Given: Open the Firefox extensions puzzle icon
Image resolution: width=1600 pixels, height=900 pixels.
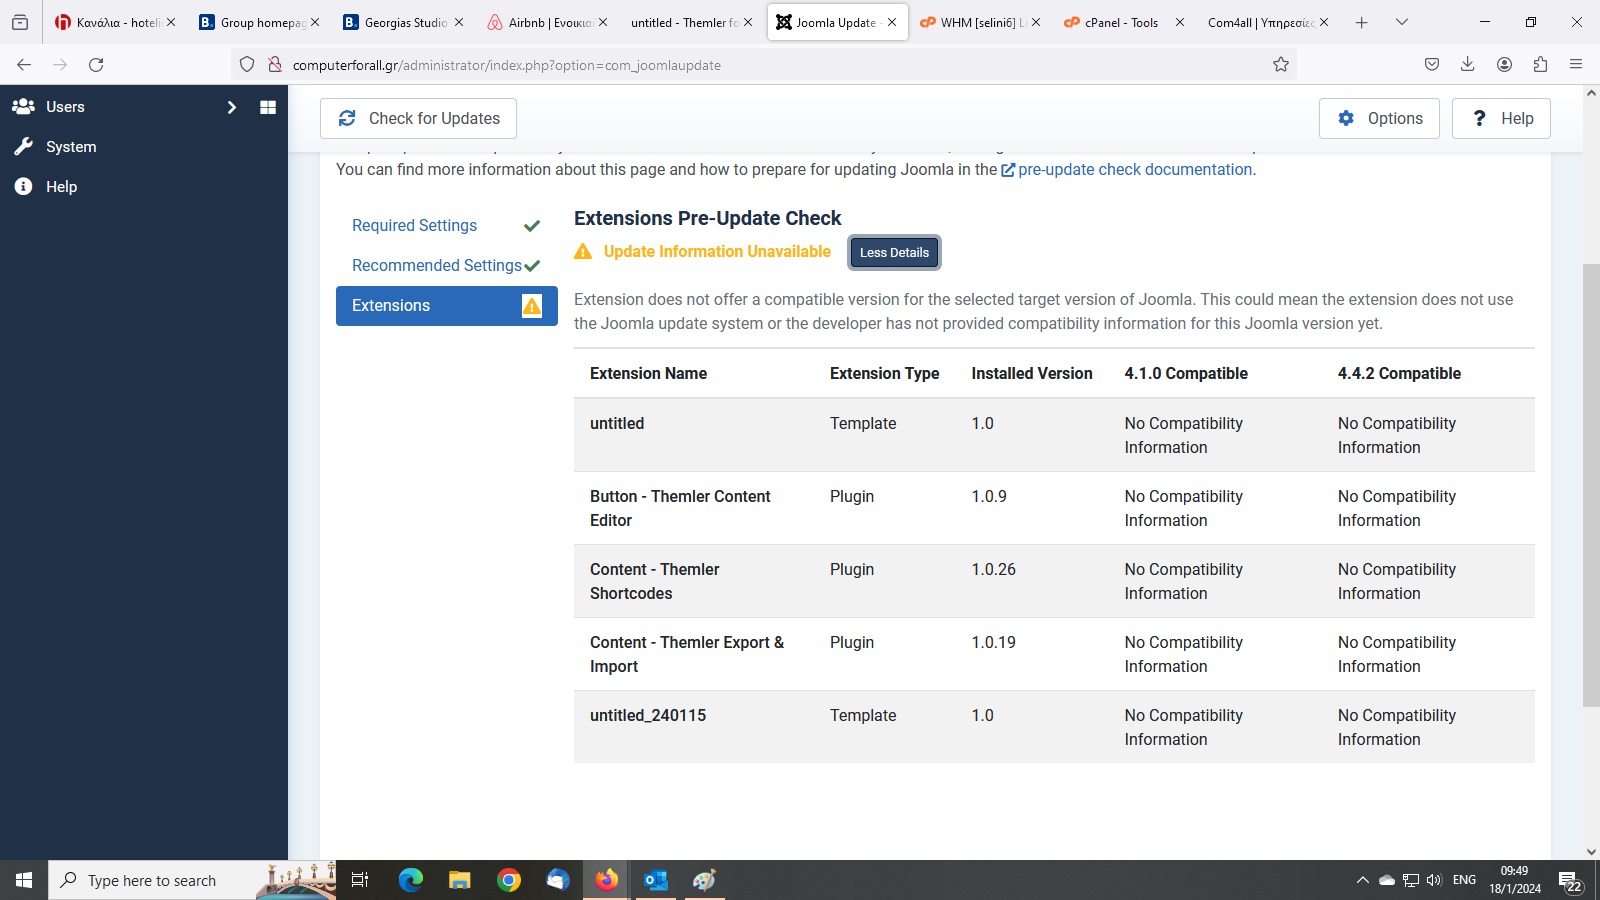Looking at the screenshot, I should pos(1540,65).
